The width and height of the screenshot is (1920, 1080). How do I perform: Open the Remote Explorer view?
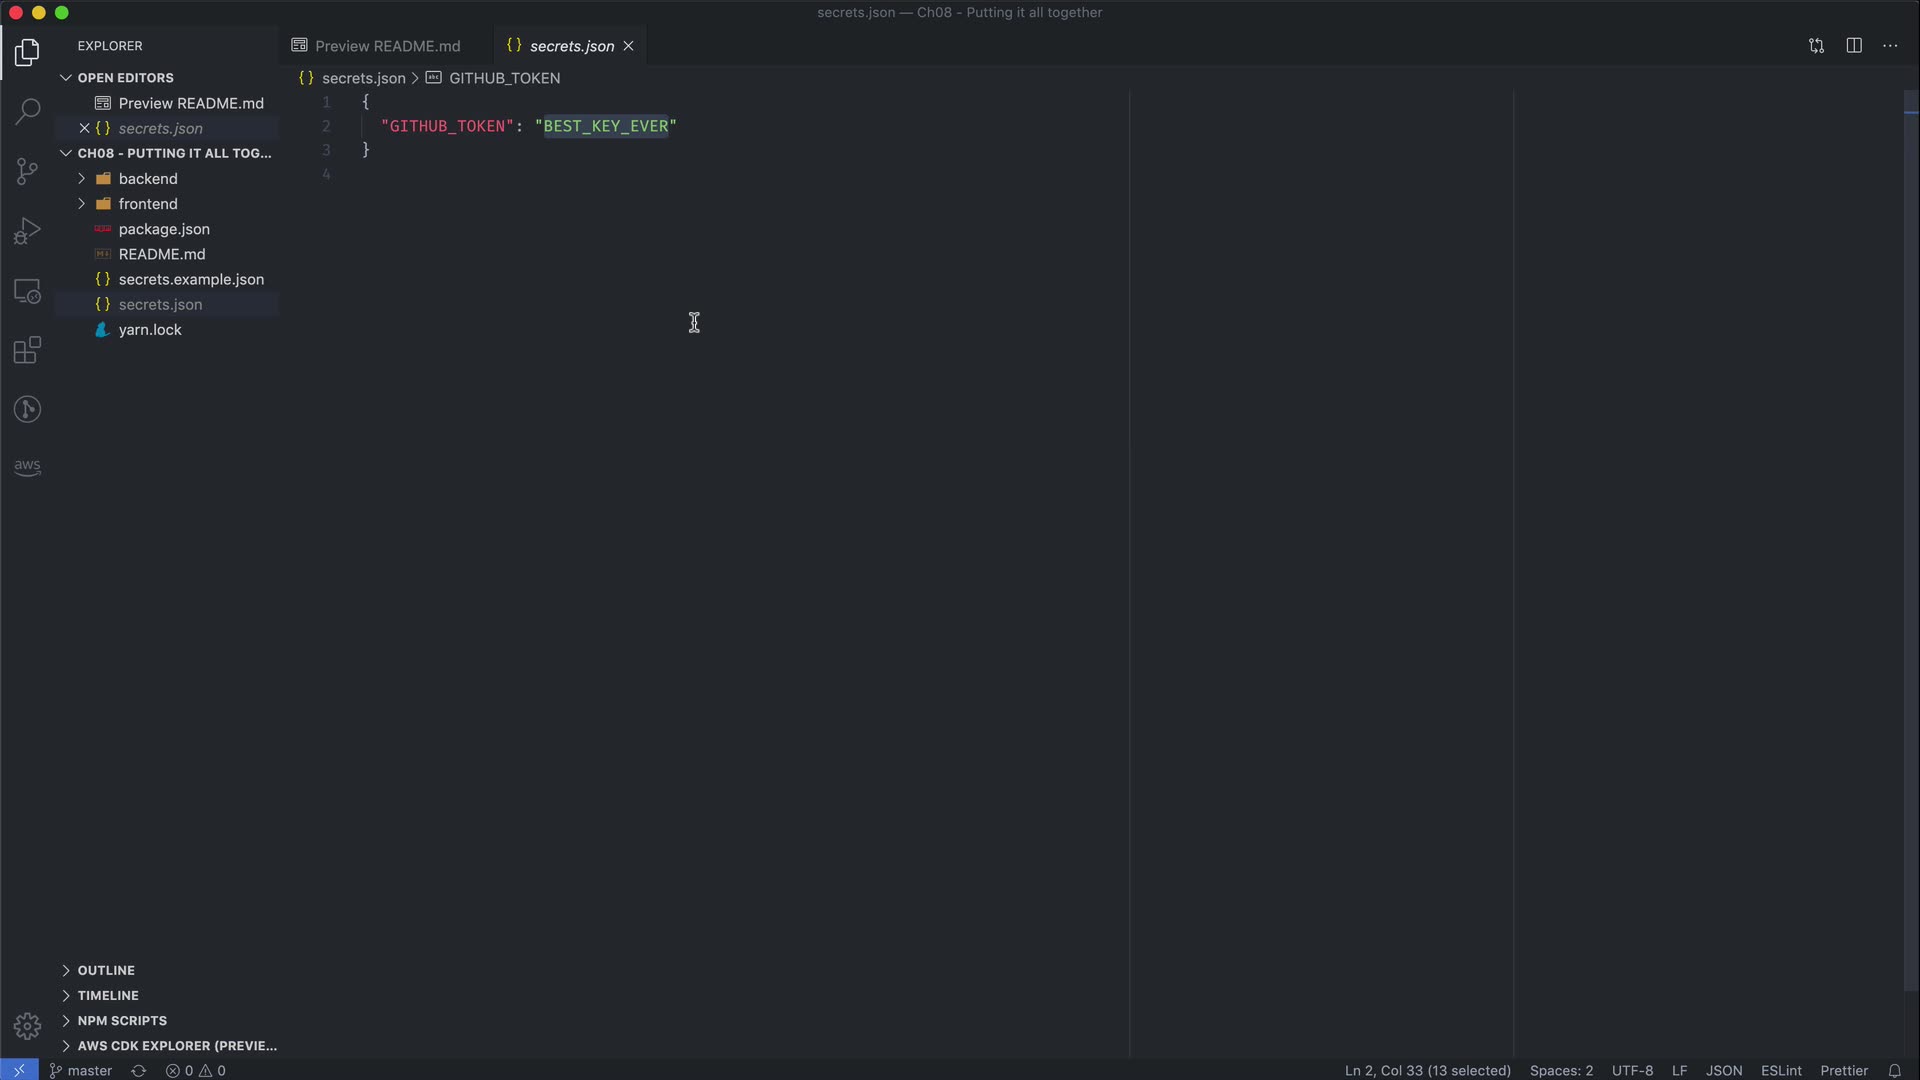point(28,291)
